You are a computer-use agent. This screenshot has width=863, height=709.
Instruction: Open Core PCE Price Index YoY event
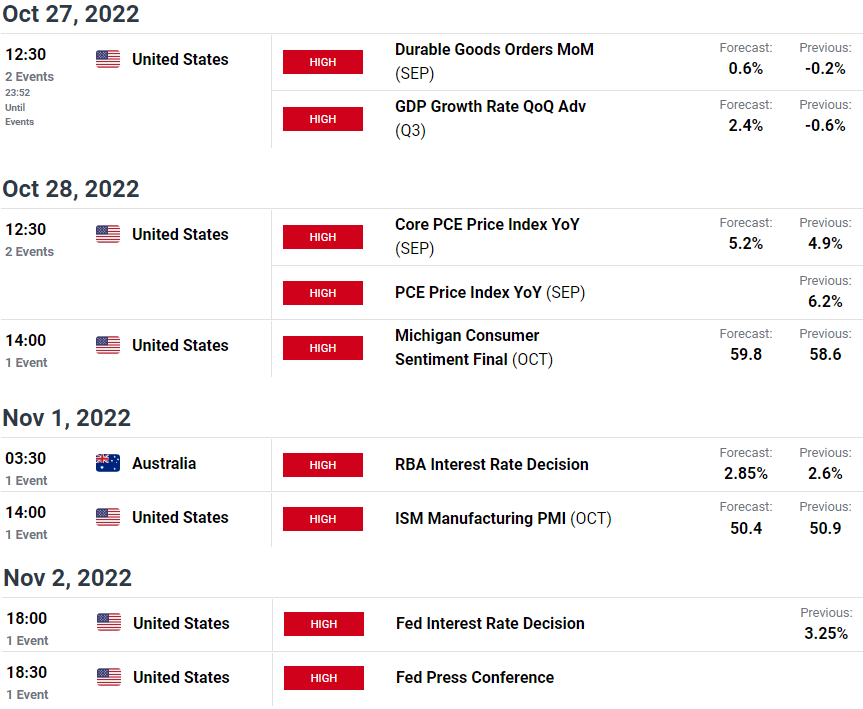pyautogui.click(x=487, y=236)
